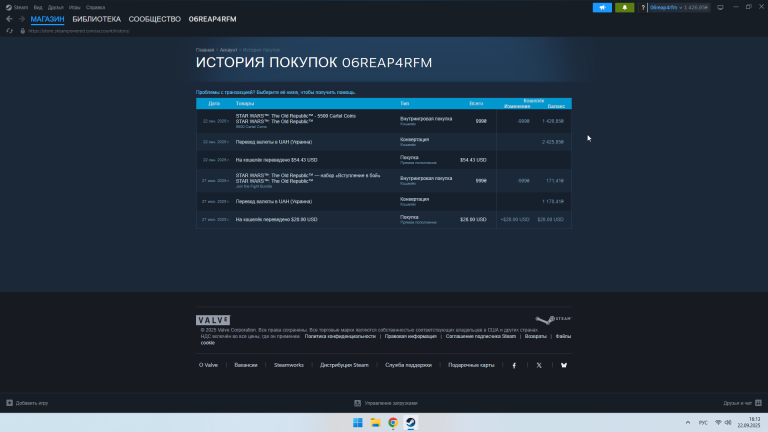Open the taskbar clock and date

click(749, 423)
